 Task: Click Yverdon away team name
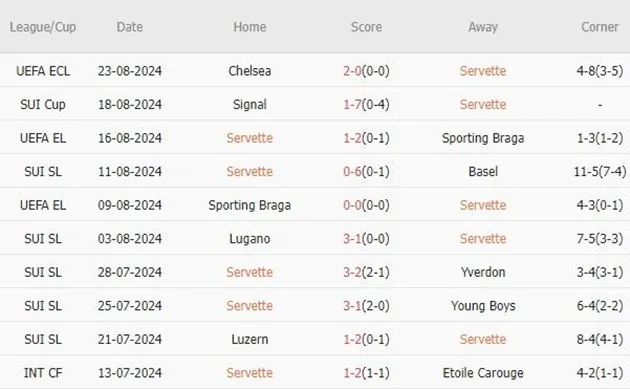click(483, 272)
